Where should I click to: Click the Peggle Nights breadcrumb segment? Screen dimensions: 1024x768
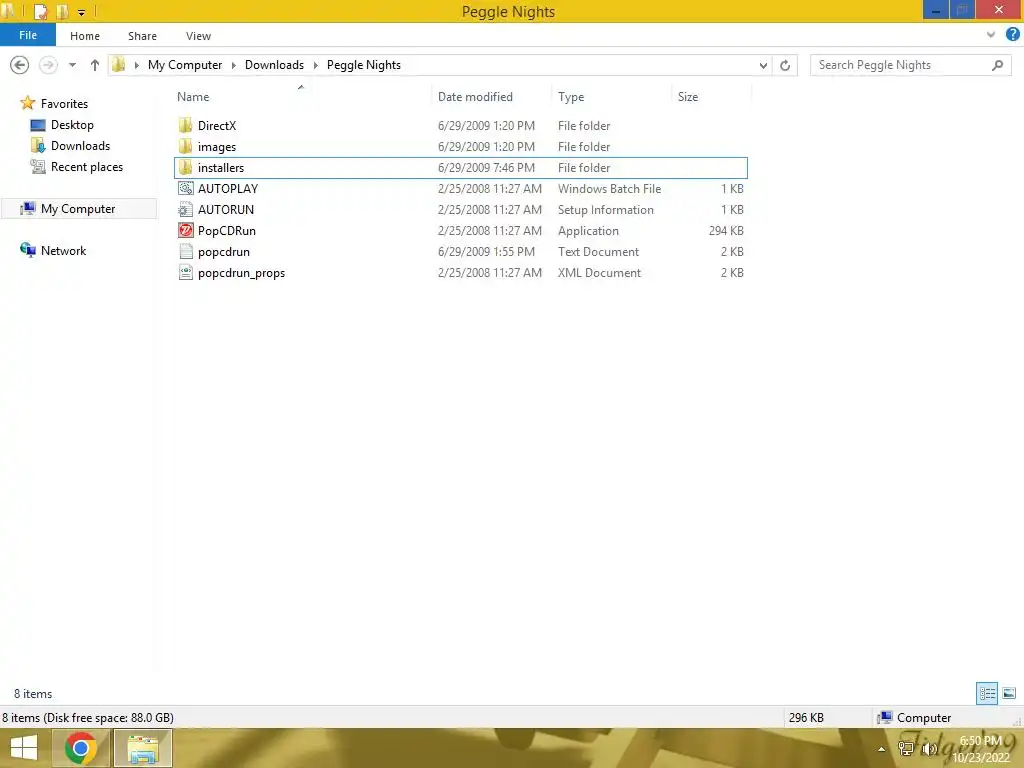point(364,65)
